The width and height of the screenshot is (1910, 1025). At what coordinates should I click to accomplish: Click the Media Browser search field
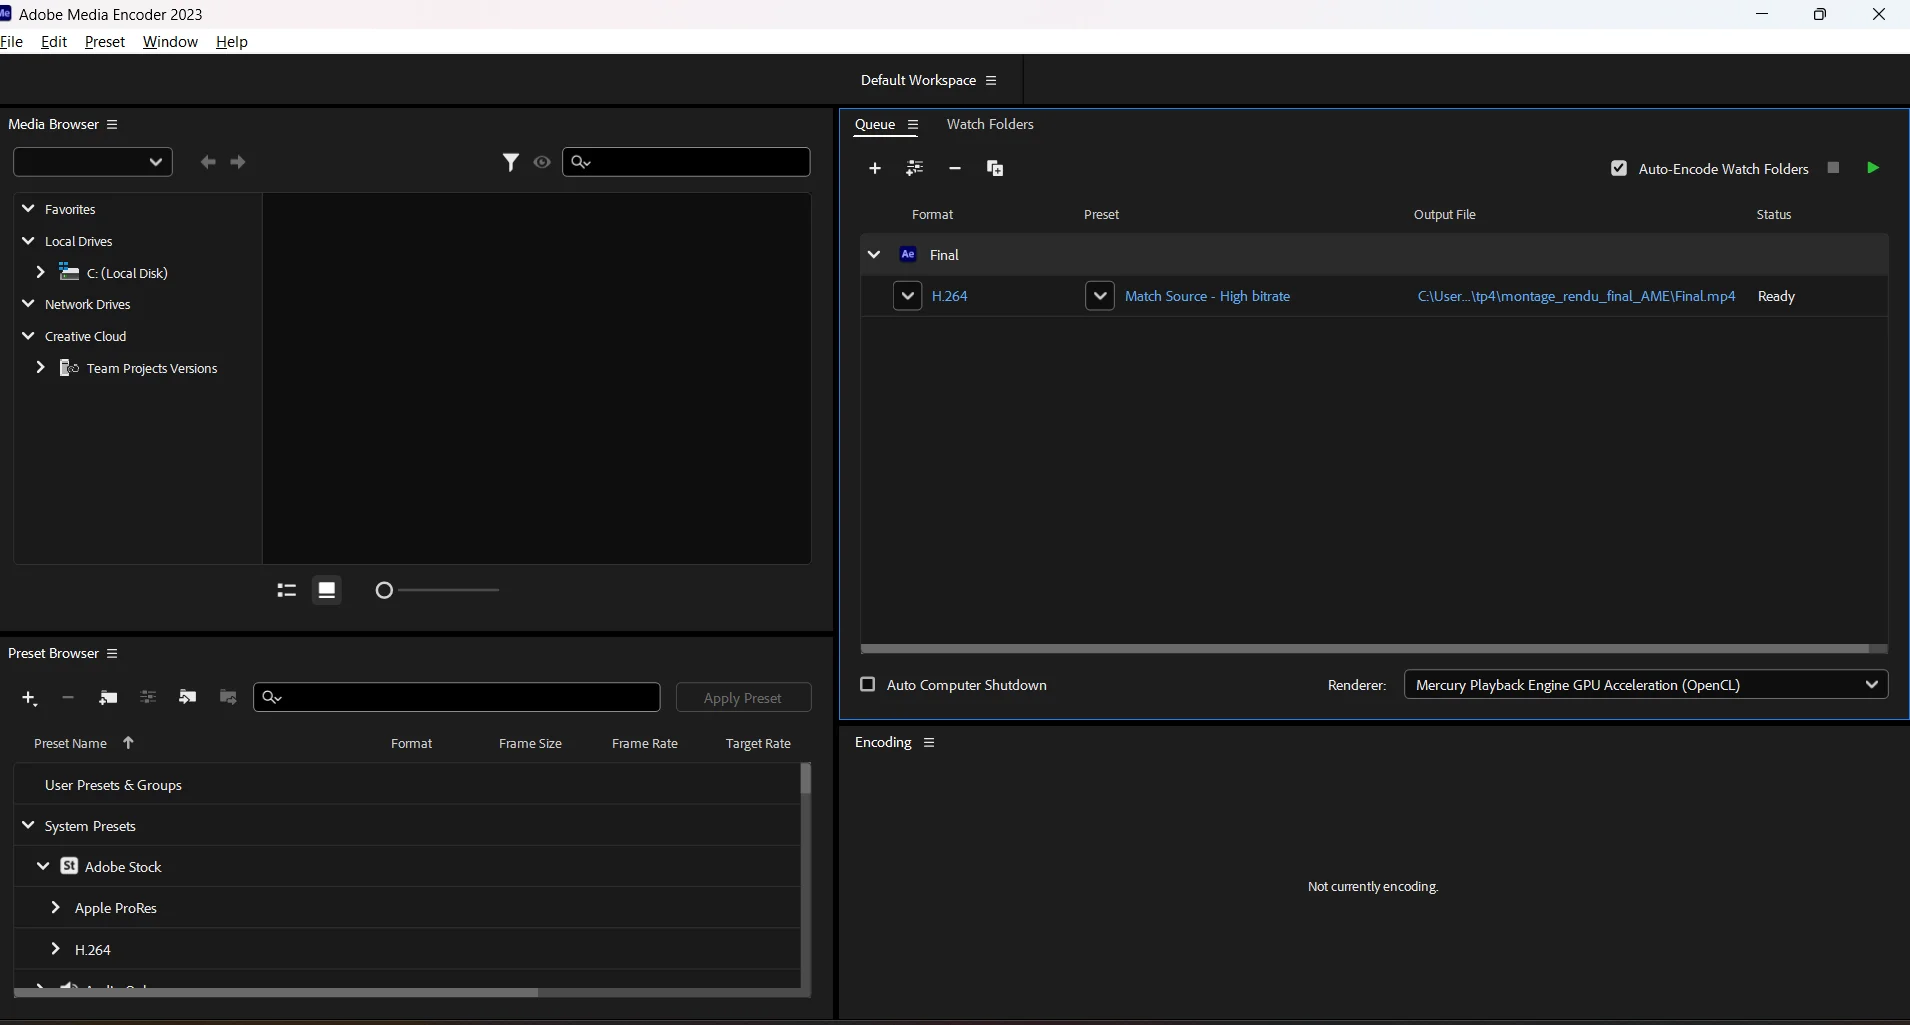pyautogui.click(x=686, y=162)
